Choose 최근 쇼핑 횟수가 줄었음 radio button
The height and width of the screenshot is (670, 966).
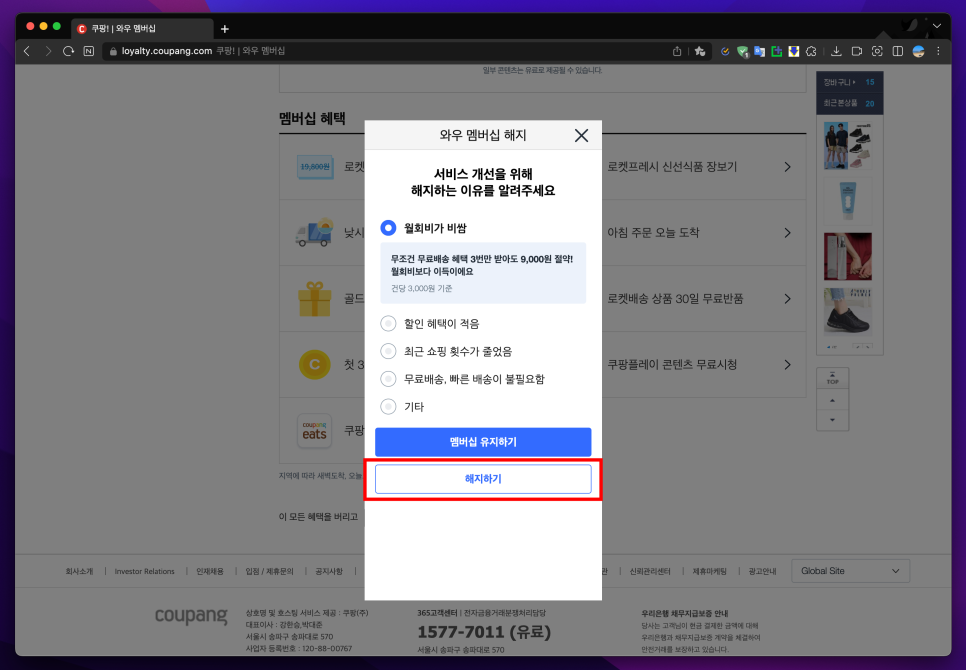[388, 352]
